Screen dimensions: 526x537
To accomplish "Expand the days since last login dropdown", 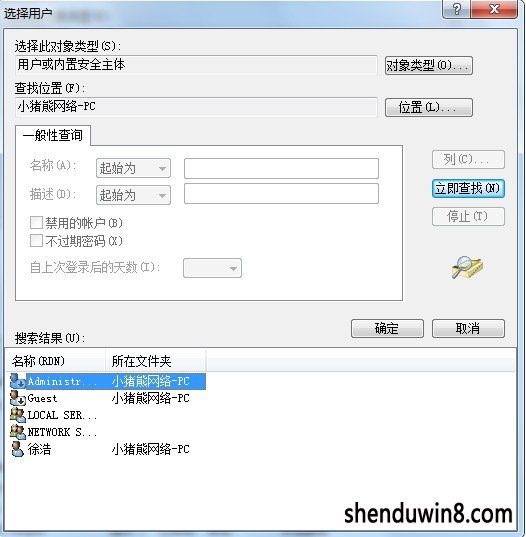I will tap(212, 268).
